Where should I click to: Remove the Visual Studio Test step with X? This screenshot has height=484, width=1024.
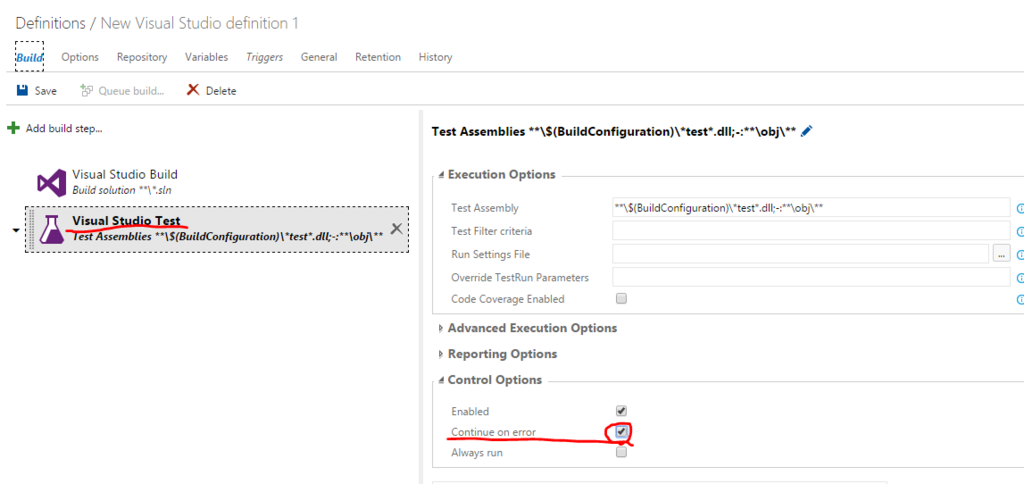(x=396, y=229)
